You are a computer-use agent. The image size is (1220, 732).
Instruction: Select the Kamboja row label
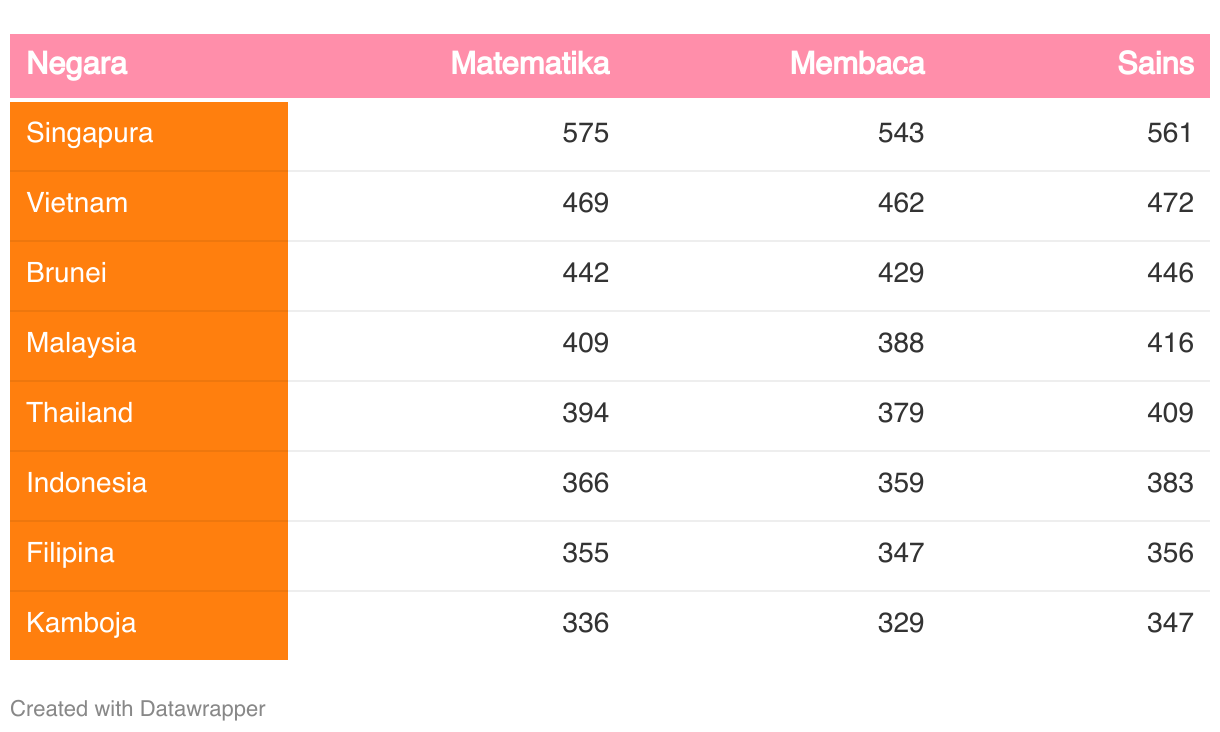pos(81,623)
